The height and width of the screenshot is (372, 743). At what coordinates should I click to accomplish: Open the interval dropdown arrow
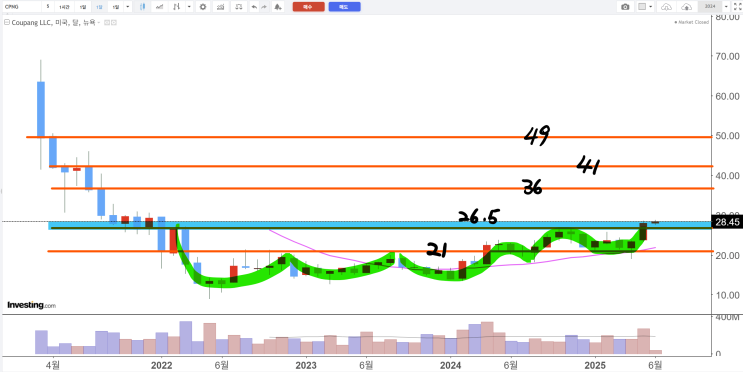pos(128,7)
